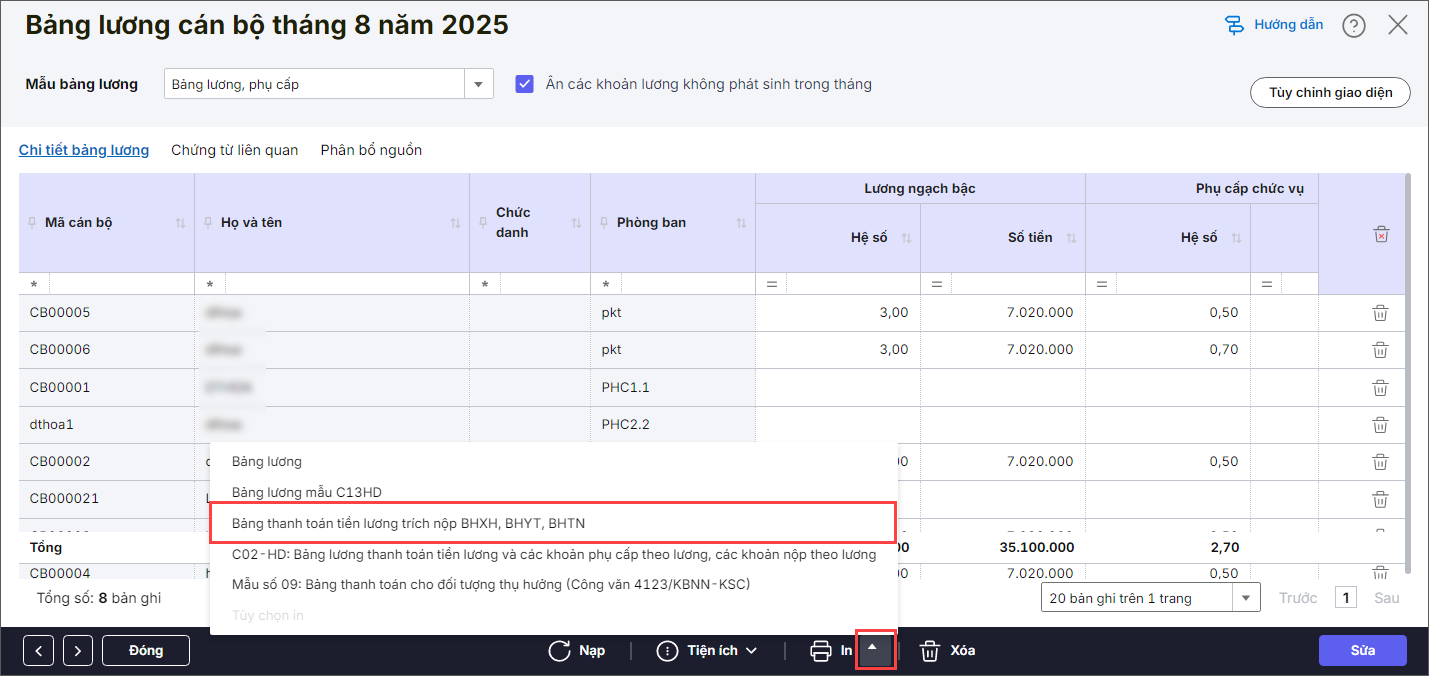Sort by Mã cán bộ column
1429x676 pixels.
coord(180,223)
